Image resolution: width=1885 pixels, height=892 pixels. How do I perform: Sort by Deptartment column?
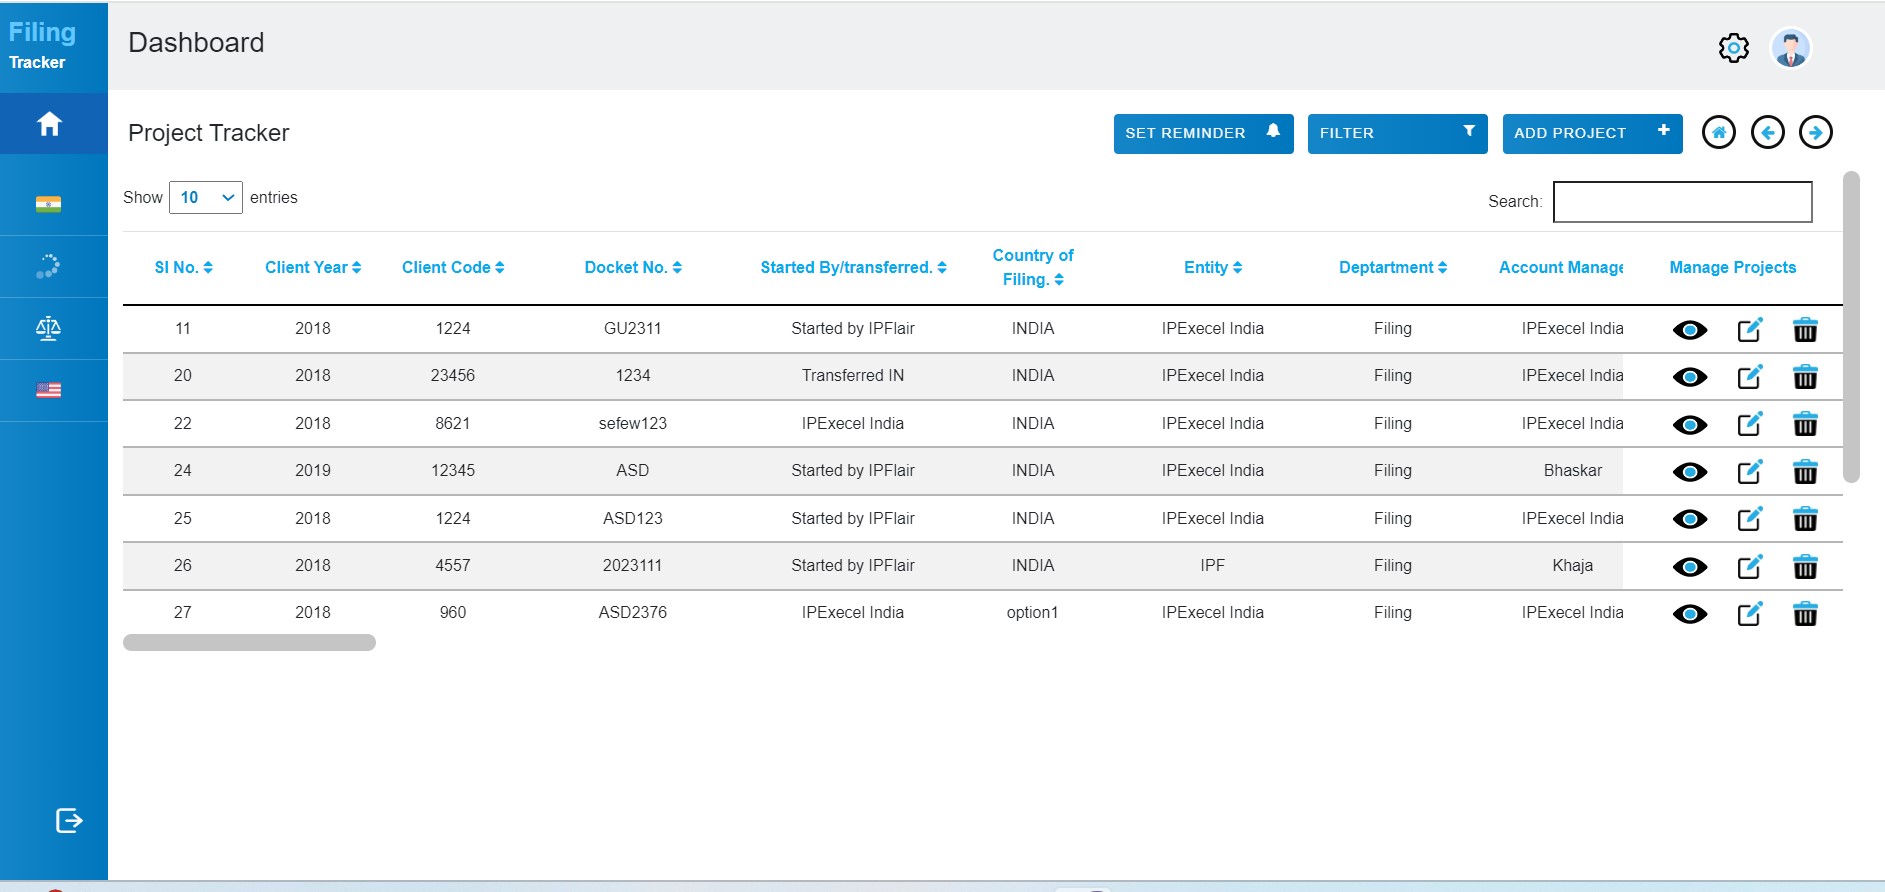(x=1393, y=267)
